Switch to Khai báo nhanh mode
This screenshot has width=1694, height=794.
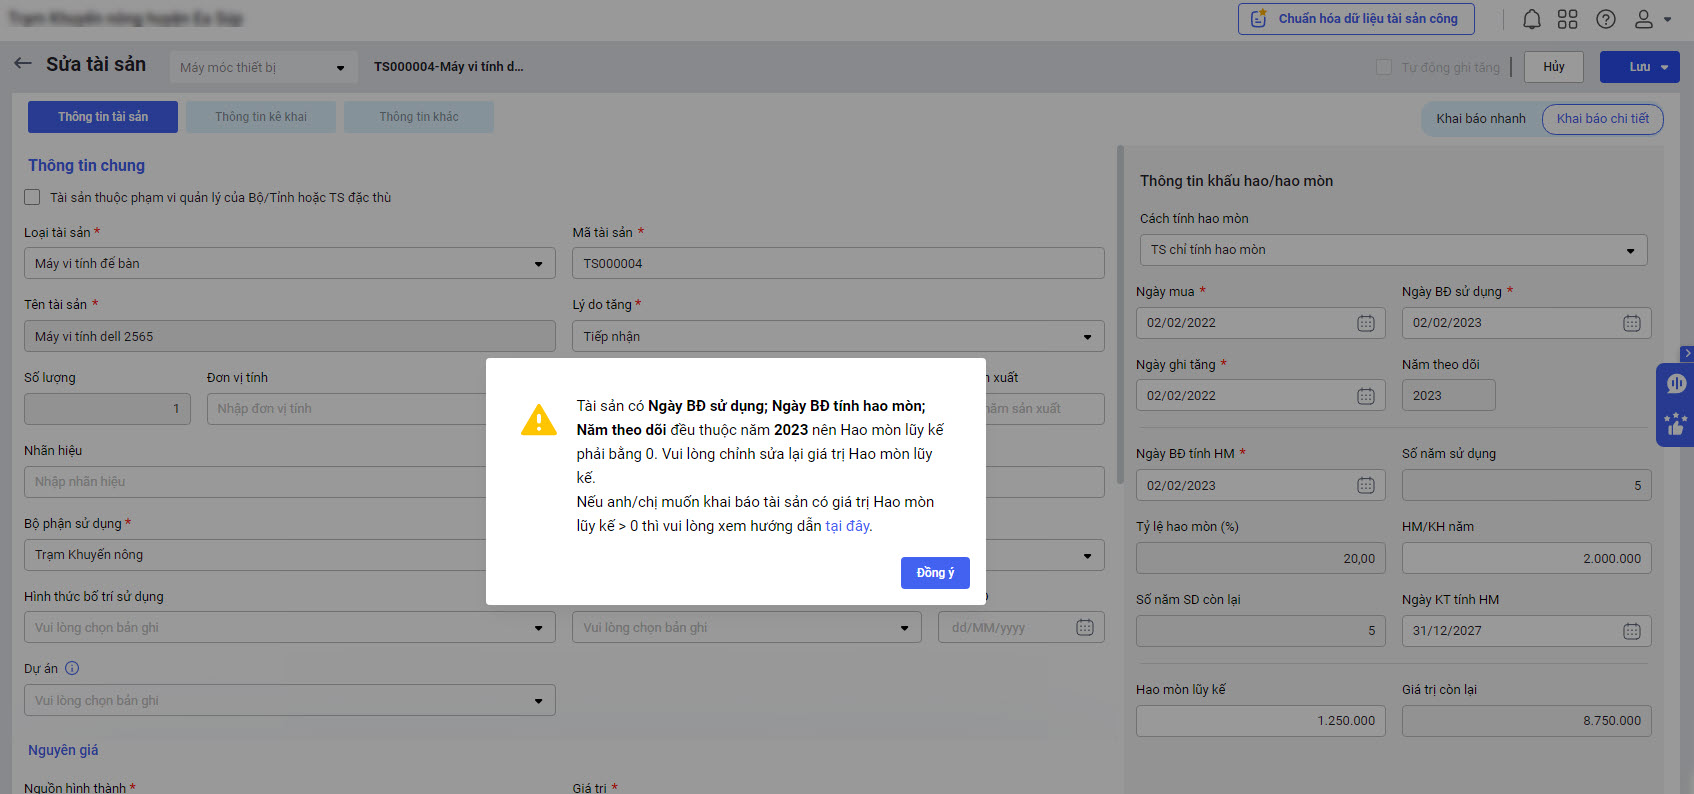point(1480,119)
